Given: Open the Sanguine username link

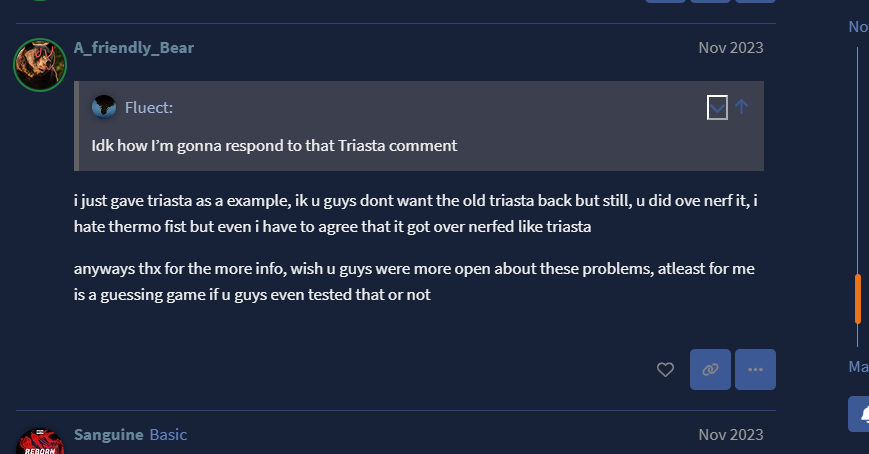Looking at the screenshot, I should coord(108,434).
